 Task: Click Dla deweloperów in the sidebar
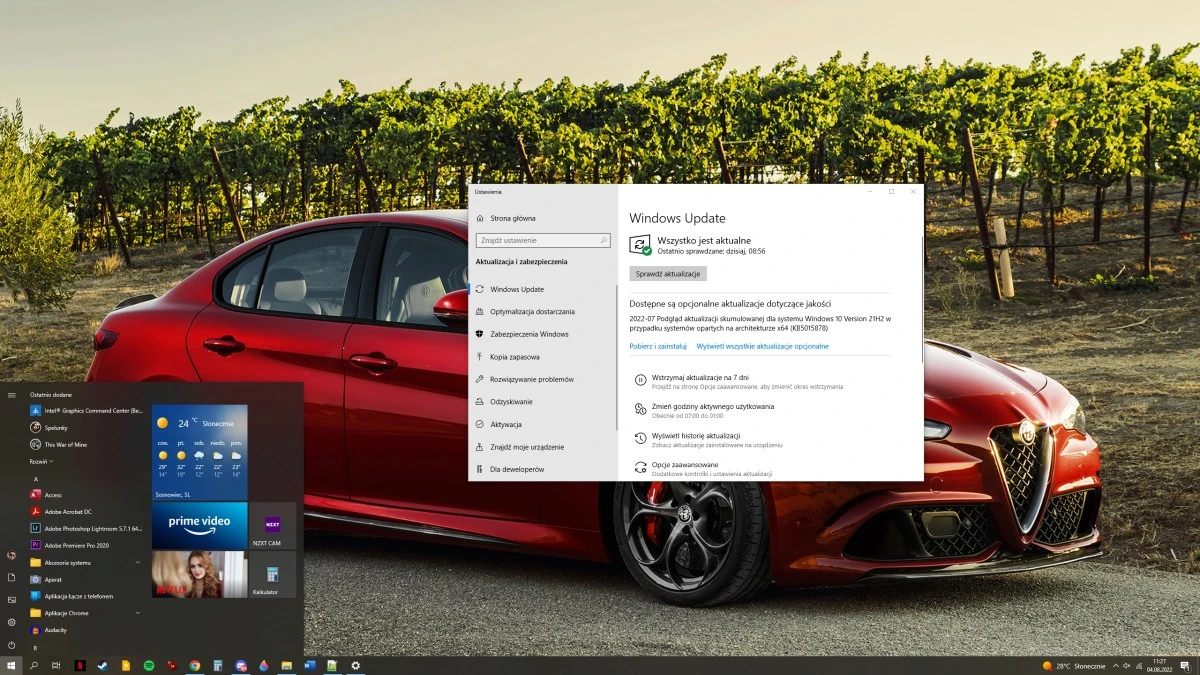click(x=522, y=468)
